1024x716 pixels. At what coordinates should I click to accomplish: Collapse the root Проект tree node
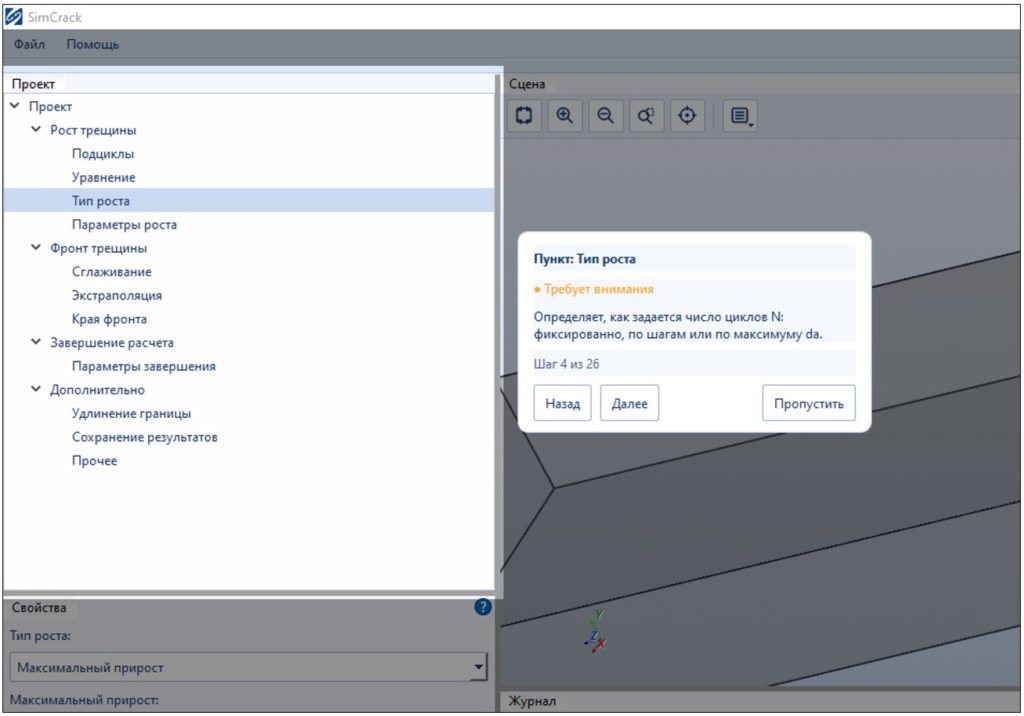pyautogui.click(x=15, y=106)
